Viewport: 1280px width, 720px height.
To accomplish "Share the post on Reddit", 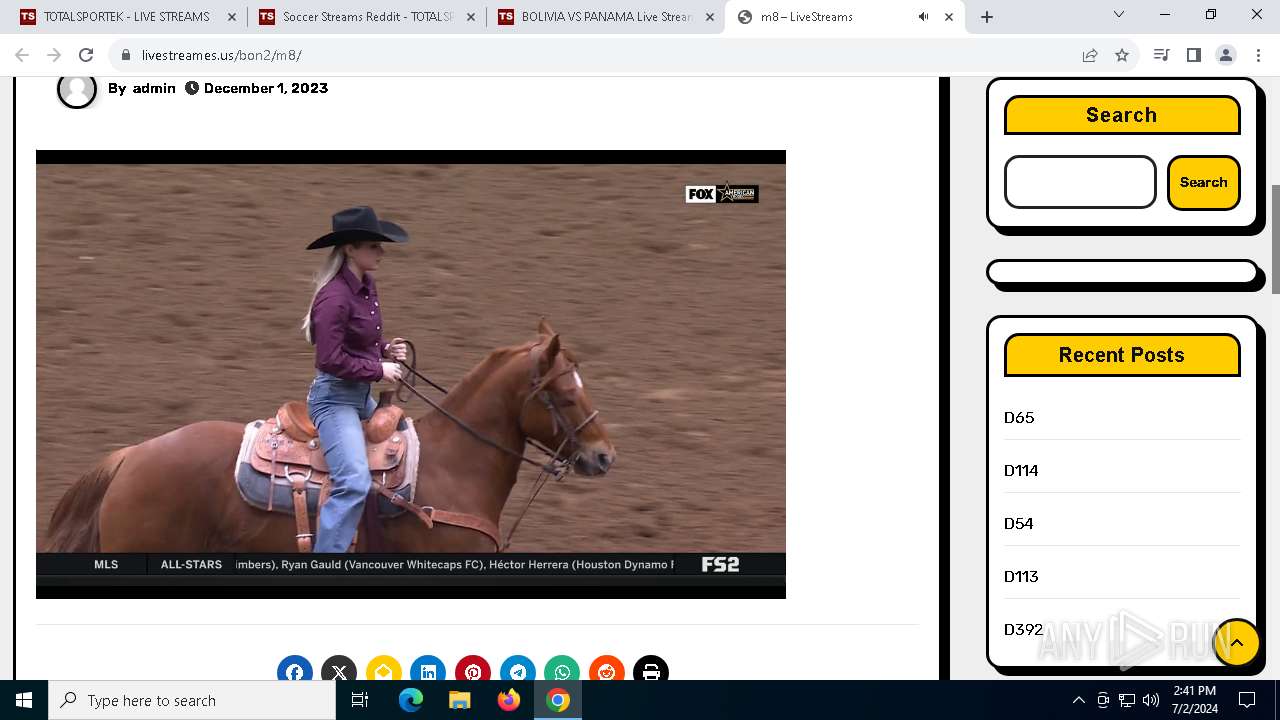I will [607, 668].
